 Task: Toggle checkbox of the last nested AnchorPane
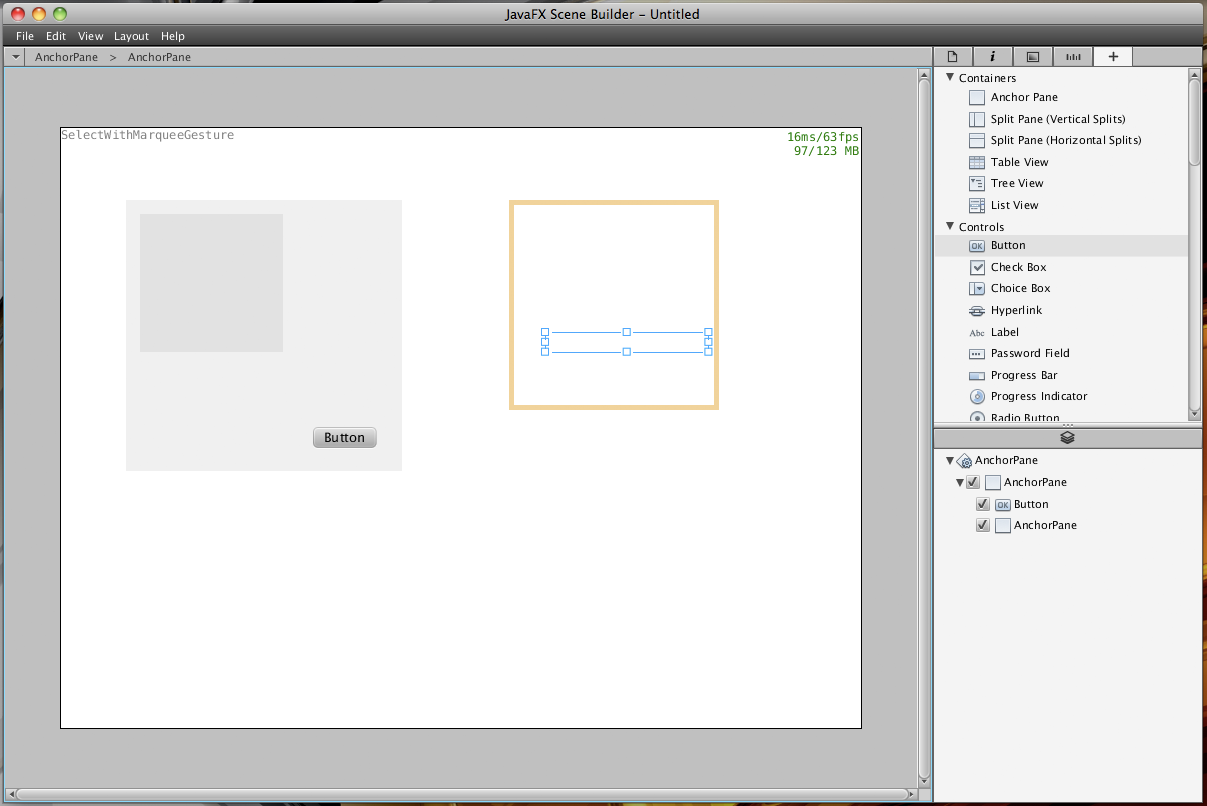(x=982, y=525)
